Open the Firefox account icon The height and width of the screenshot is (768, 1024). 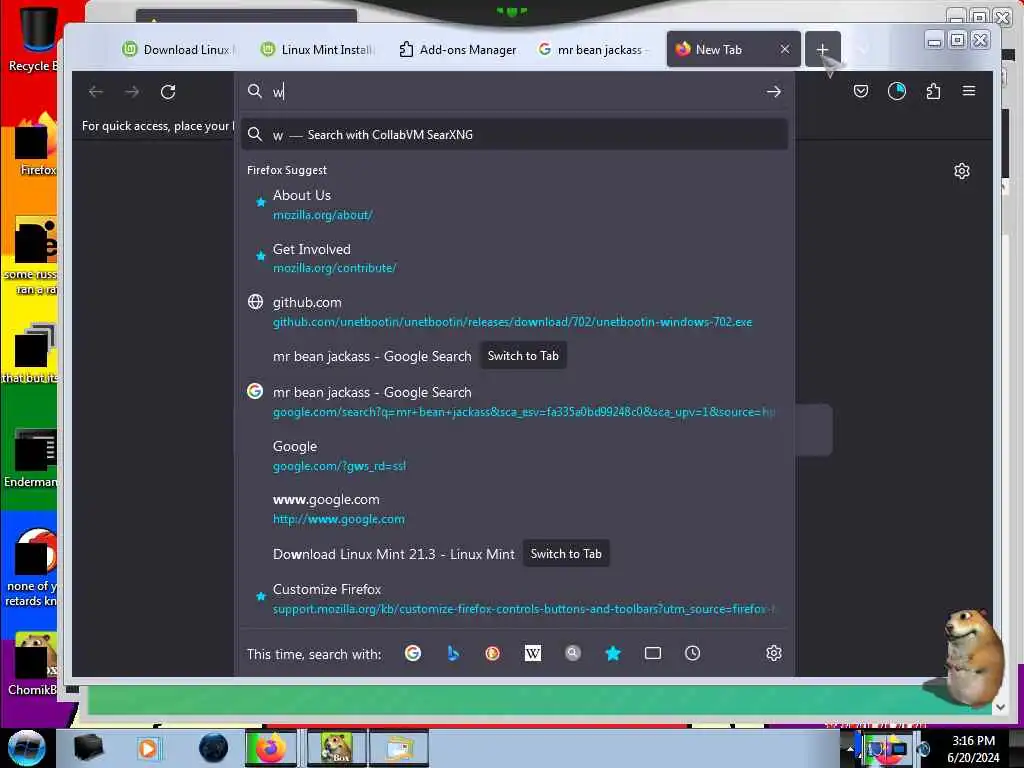click(897, 91)
